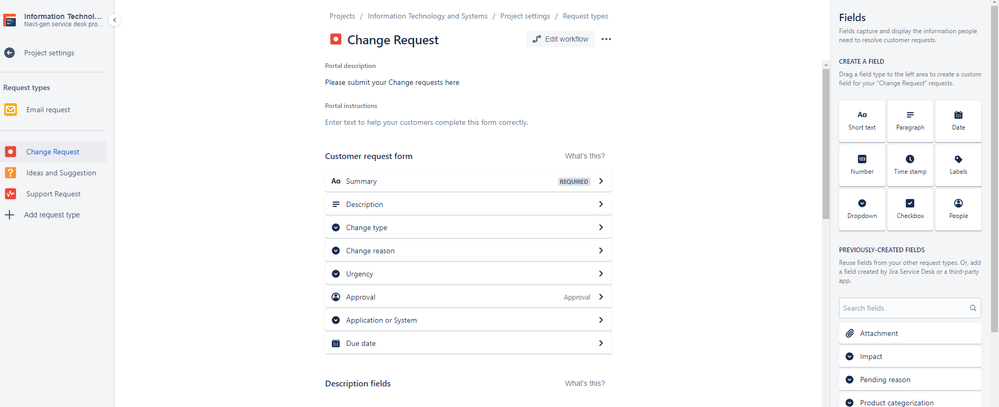The width and height of the screenshot is (999, 407).
Task: Select the Dropdown field type tile
Action: 862,209
